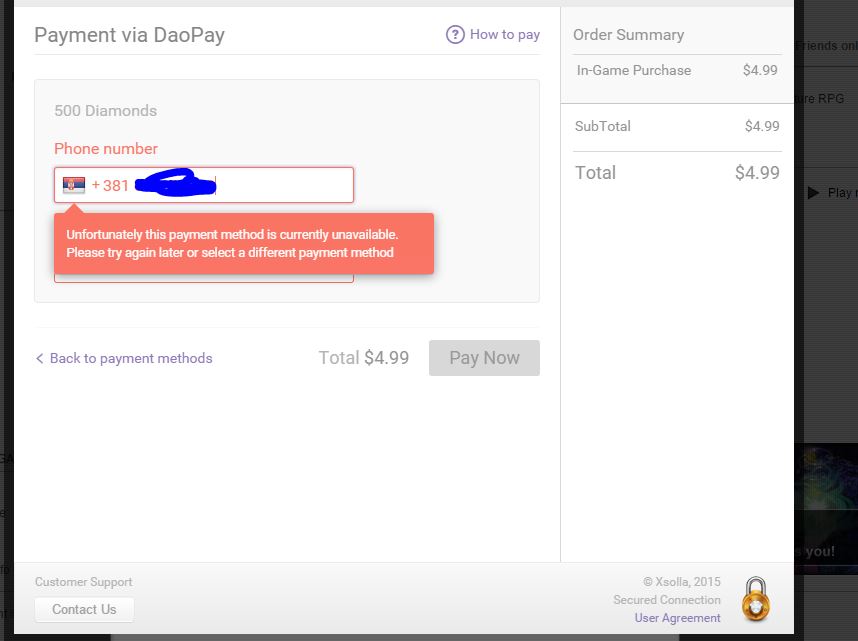The width and height of the screenshot is (858, 641).
Task: Click the Serbian flag country icon
Action: [x=74, y=185]
